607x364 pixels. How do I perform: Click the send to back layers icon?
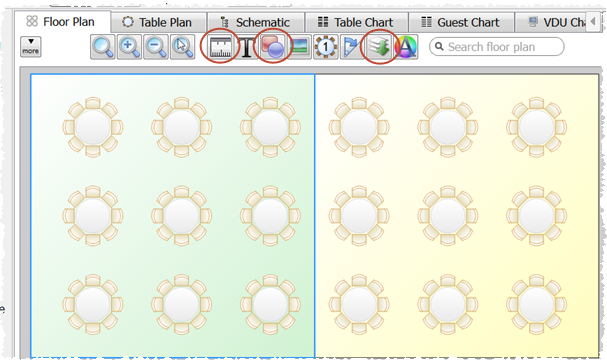pyautogui.click(x=379, y=47)
